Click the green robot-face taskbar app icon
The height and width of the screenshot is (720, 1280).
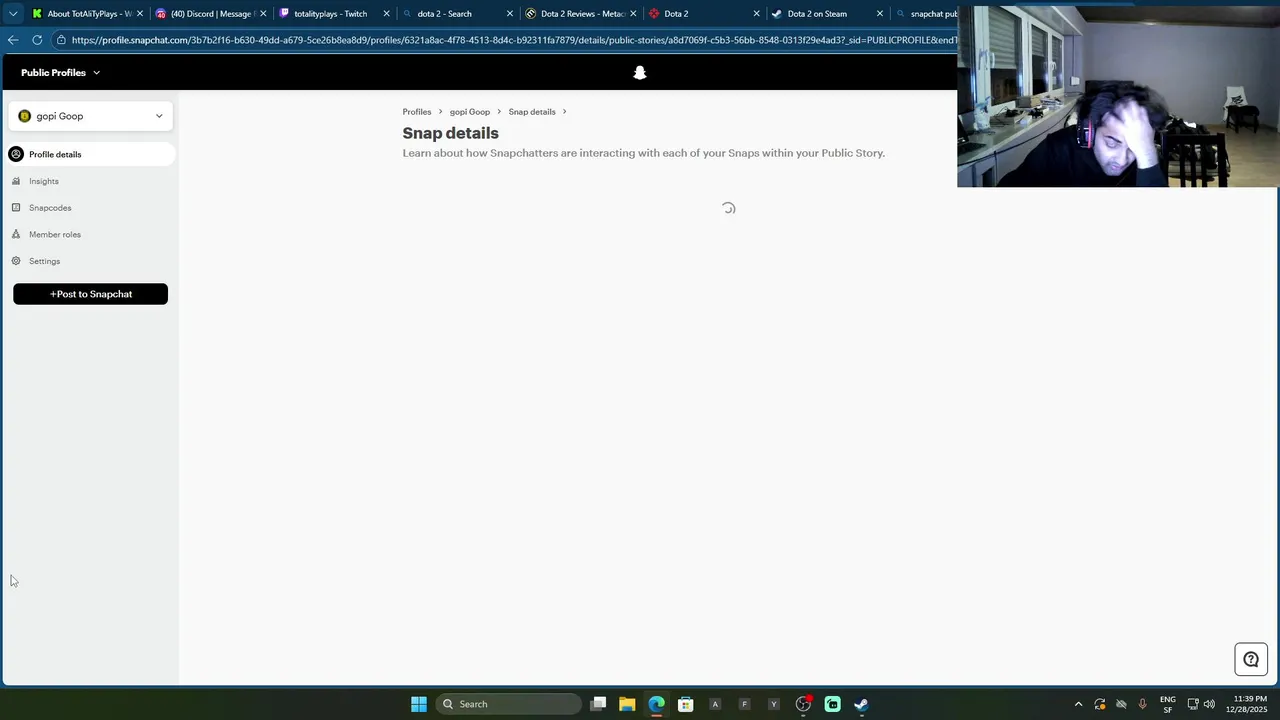pyautogui.click(x=832, y=704)
